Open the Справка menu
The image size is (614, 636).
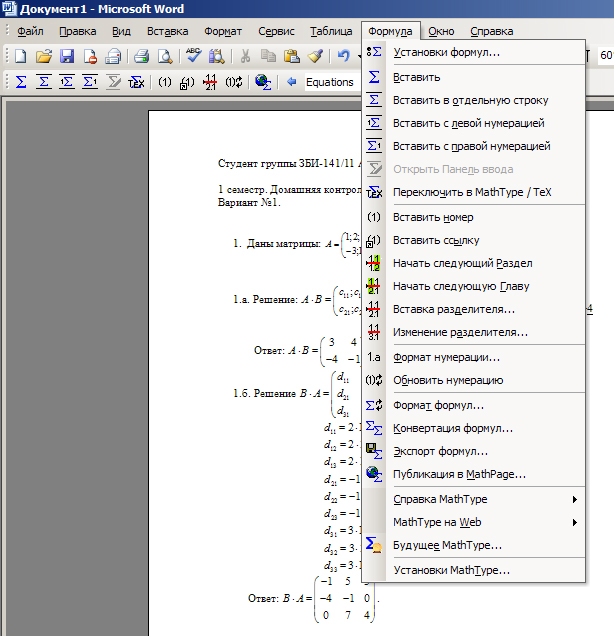pos(492,31)
